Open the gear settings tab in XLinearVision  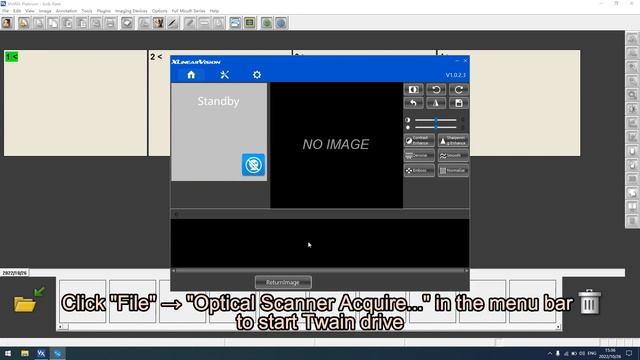(257, 75)
